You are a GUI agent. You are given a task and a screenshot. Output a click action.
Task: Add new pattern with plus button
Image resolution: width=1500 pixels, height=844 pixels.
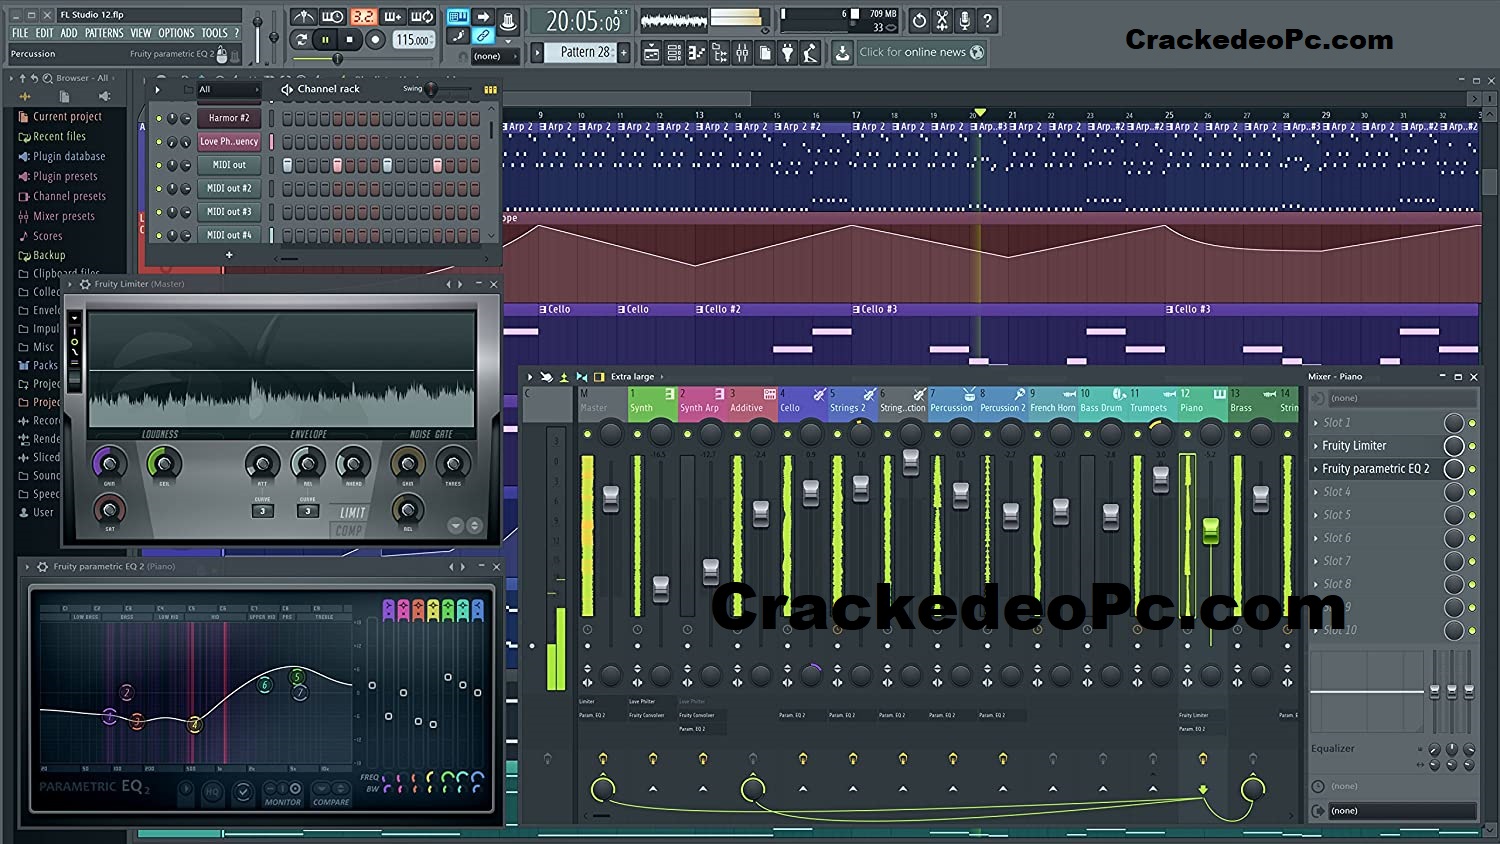(x=624, y=52)
